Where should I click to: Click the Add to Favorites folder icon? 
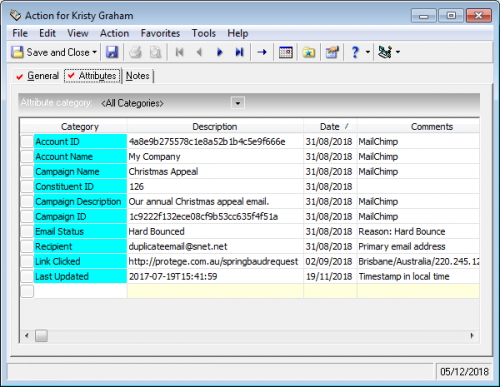pyautogui.click(x=309, y=52)
